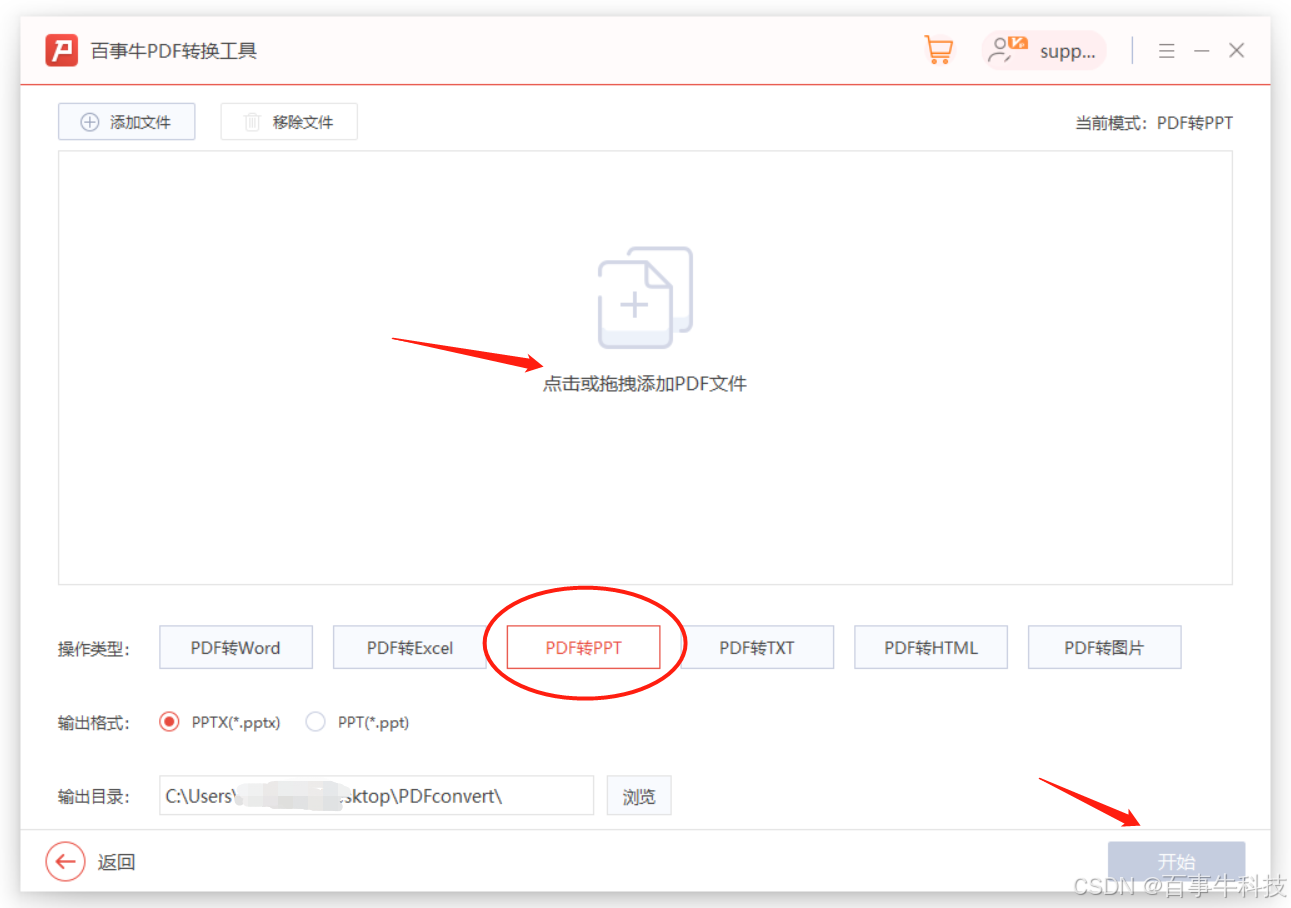Screen dimensions: 1291x908
Task: Click the 返回 text label
Action: [117, 862]
